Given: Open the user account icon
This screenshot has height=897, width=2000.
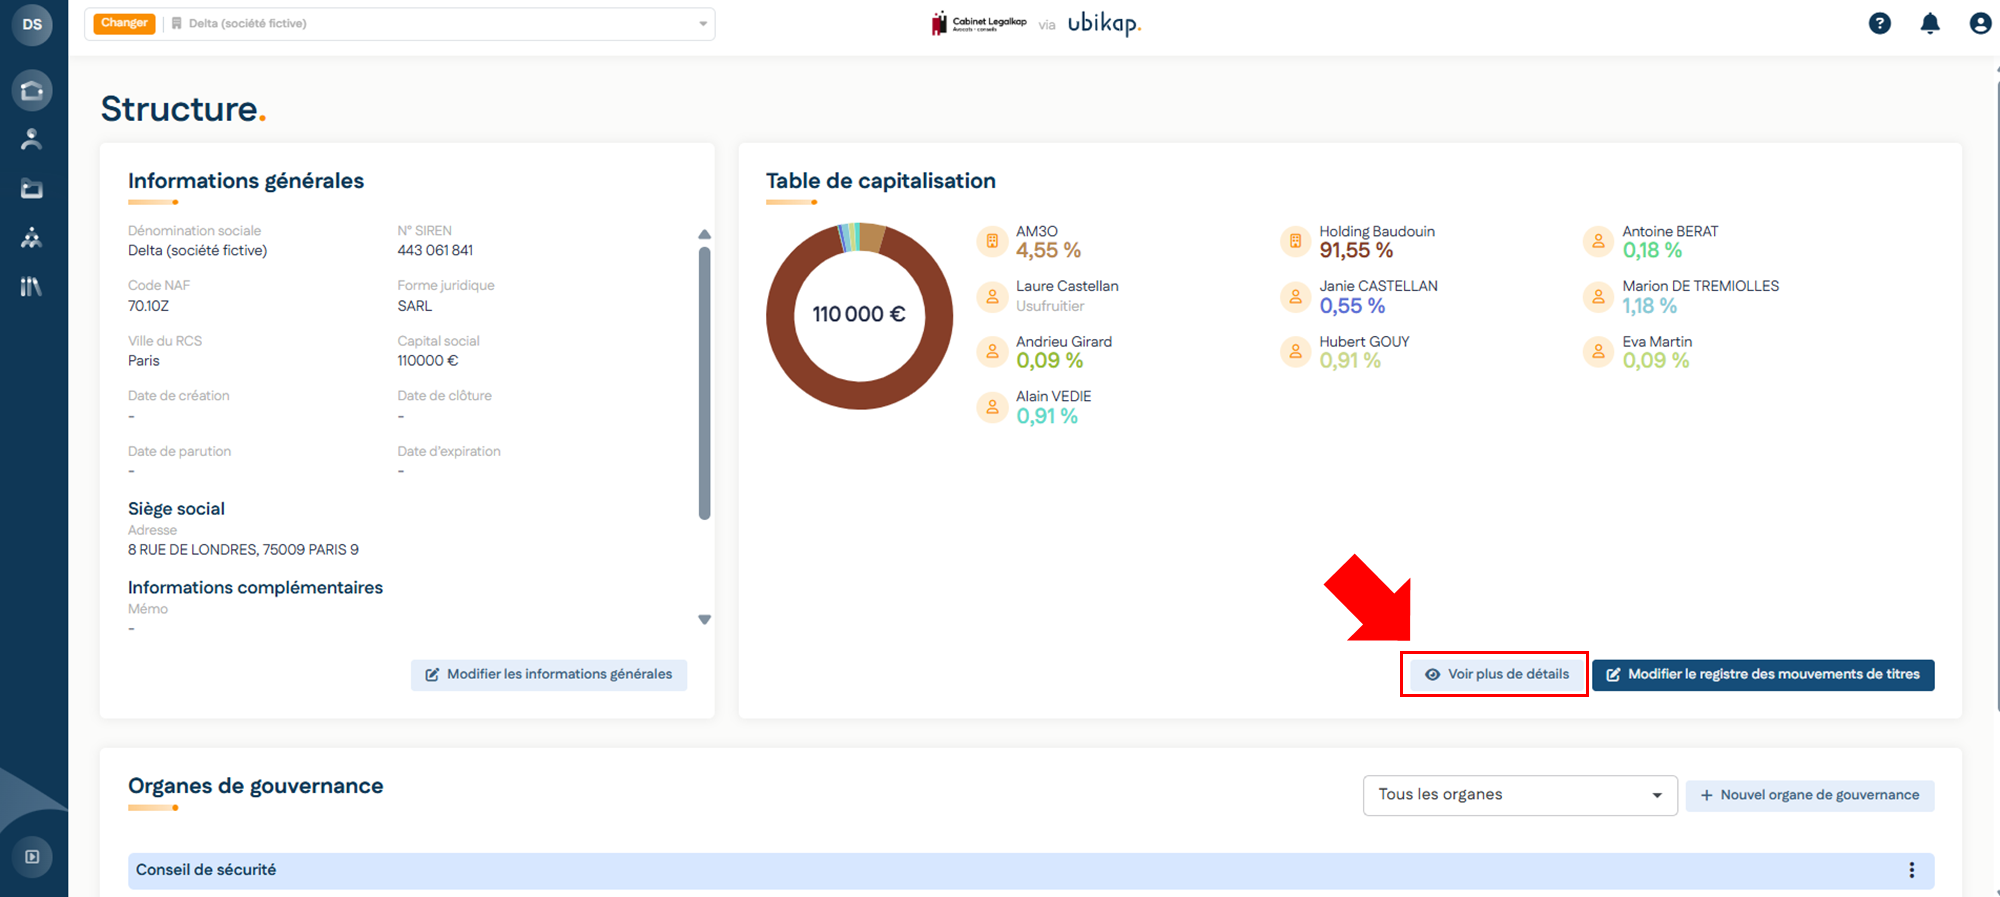Looking at the screenshot, I should point(1980,24).
